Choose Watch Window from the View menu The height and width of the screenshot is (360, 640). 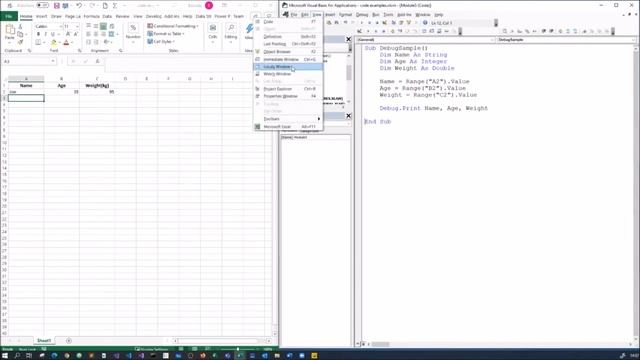[288, 74]
